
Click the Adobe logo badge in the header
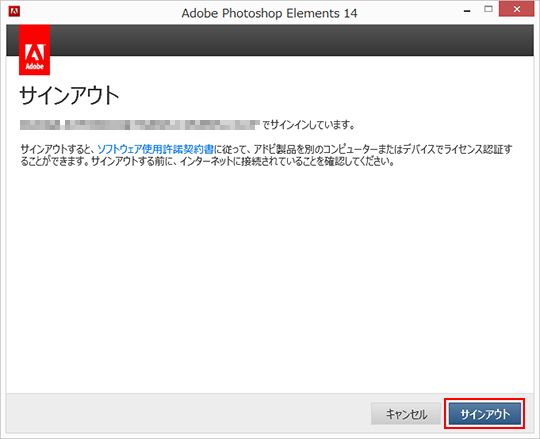(34, 50)
